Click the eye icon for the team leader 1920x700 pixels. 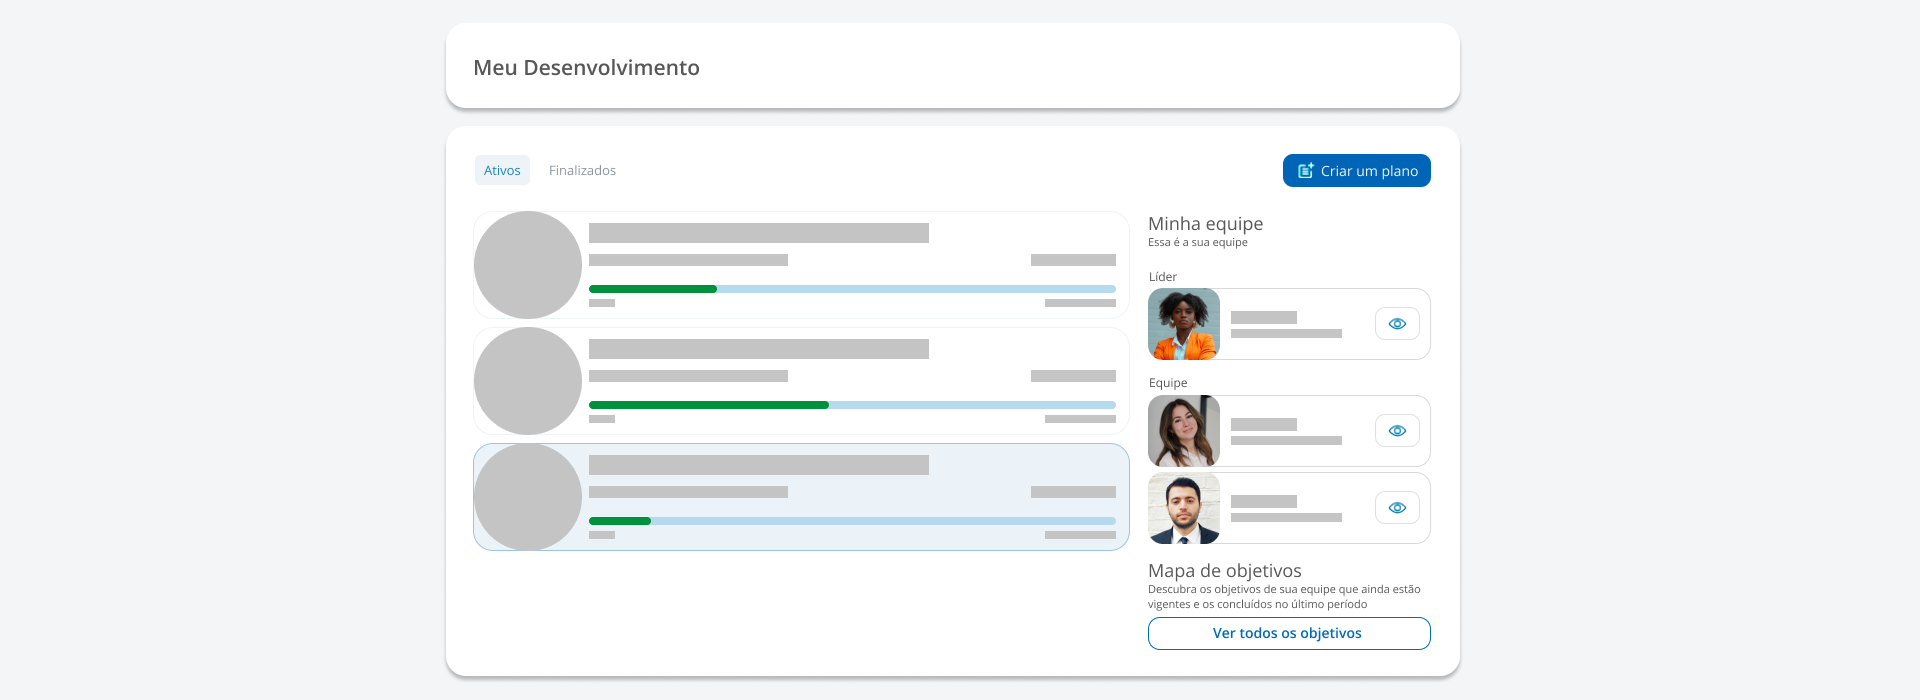(1397, 324)
